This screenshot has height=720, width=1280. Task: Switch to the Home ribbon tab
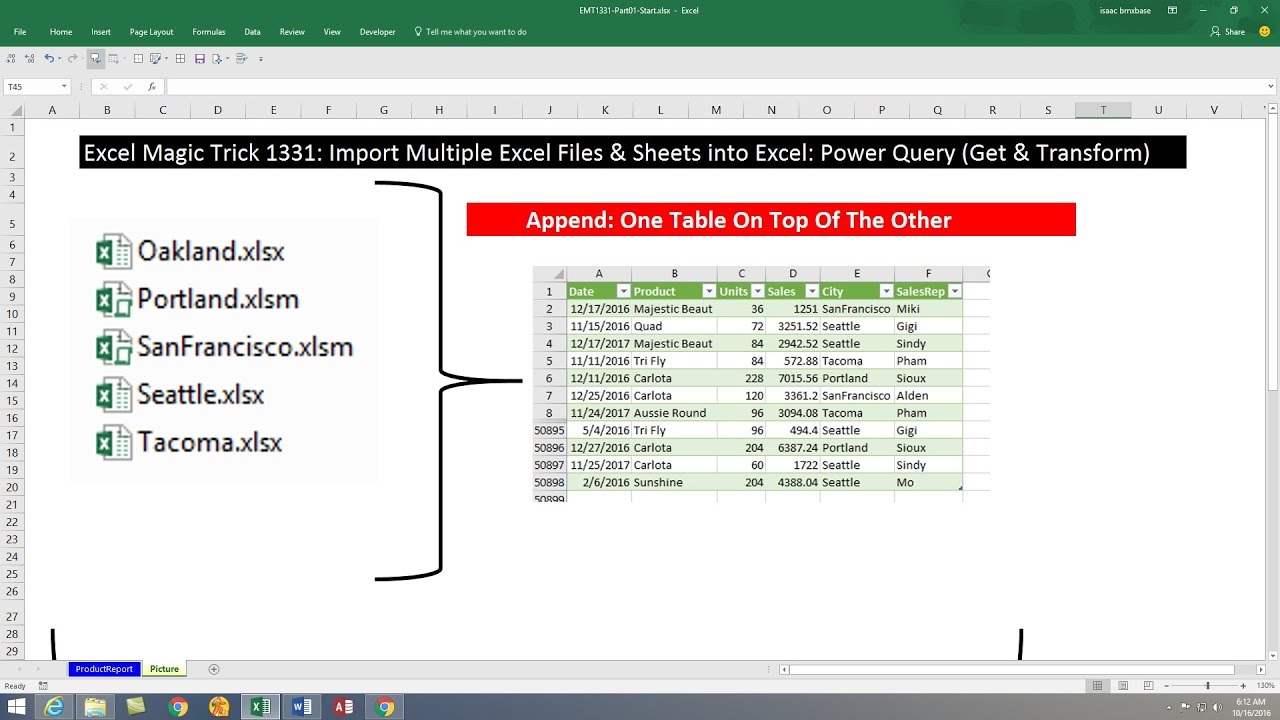click(61, 32)
